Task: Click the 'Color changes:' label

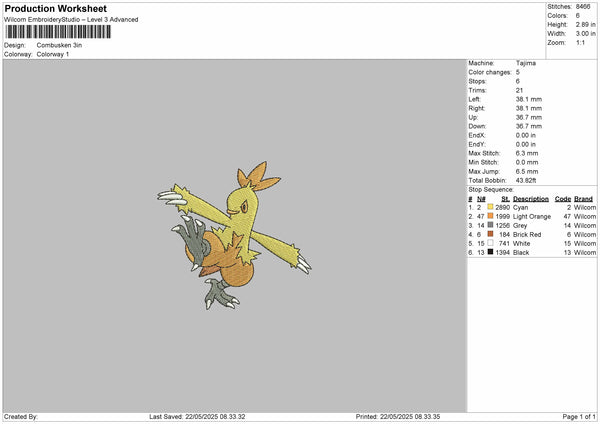Action: pyautogui.click(x=490, y=72)
